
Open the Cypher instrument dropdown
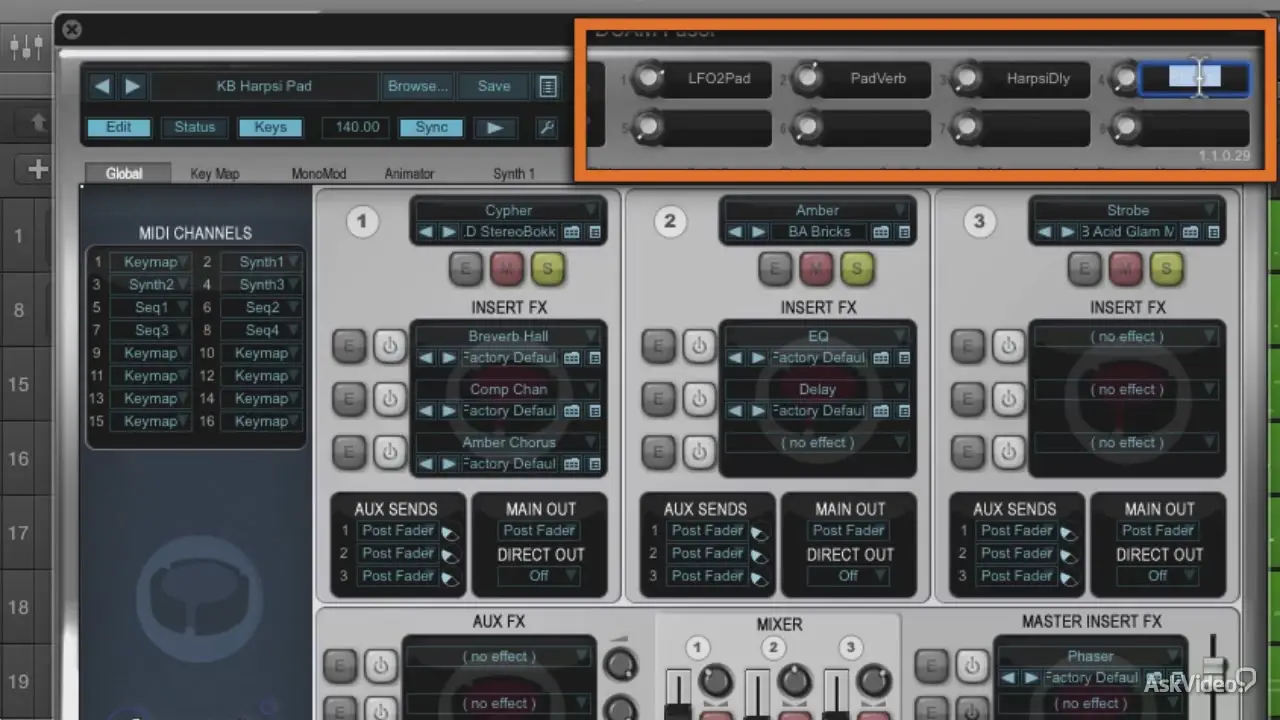tap(509, 210)
